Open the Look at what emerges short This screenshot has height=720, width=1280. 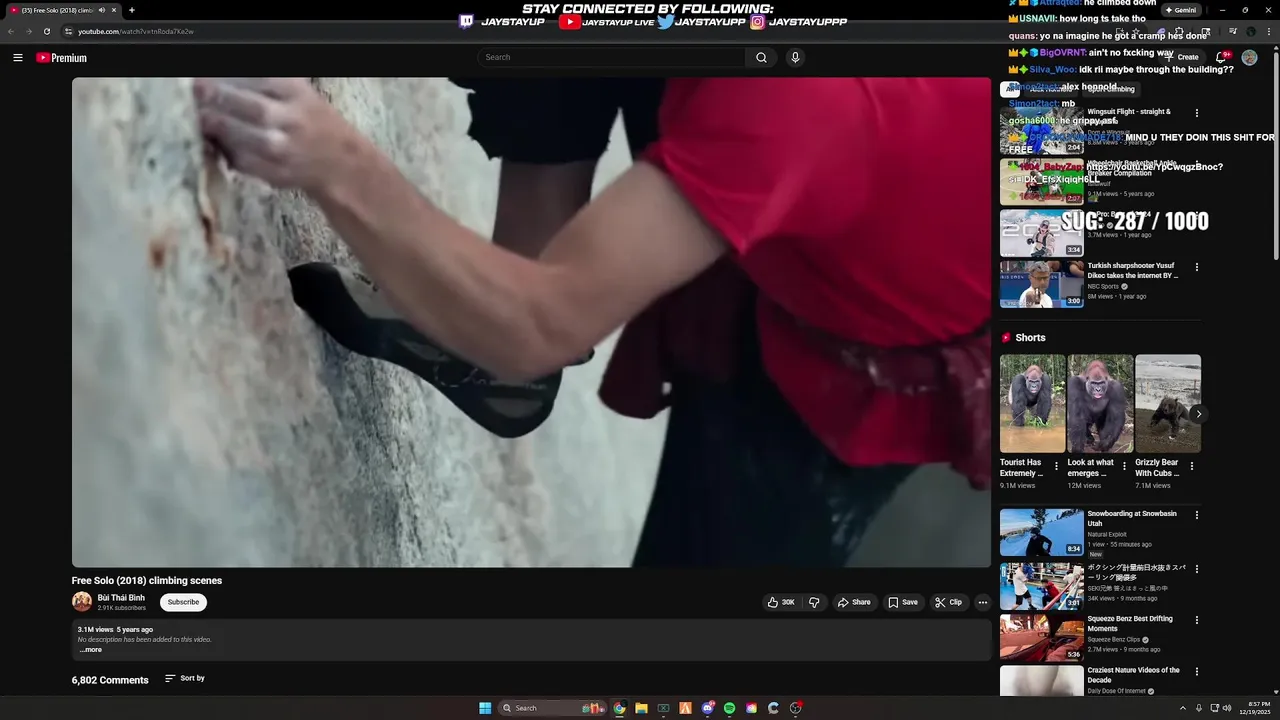[x=1100, y=403]
